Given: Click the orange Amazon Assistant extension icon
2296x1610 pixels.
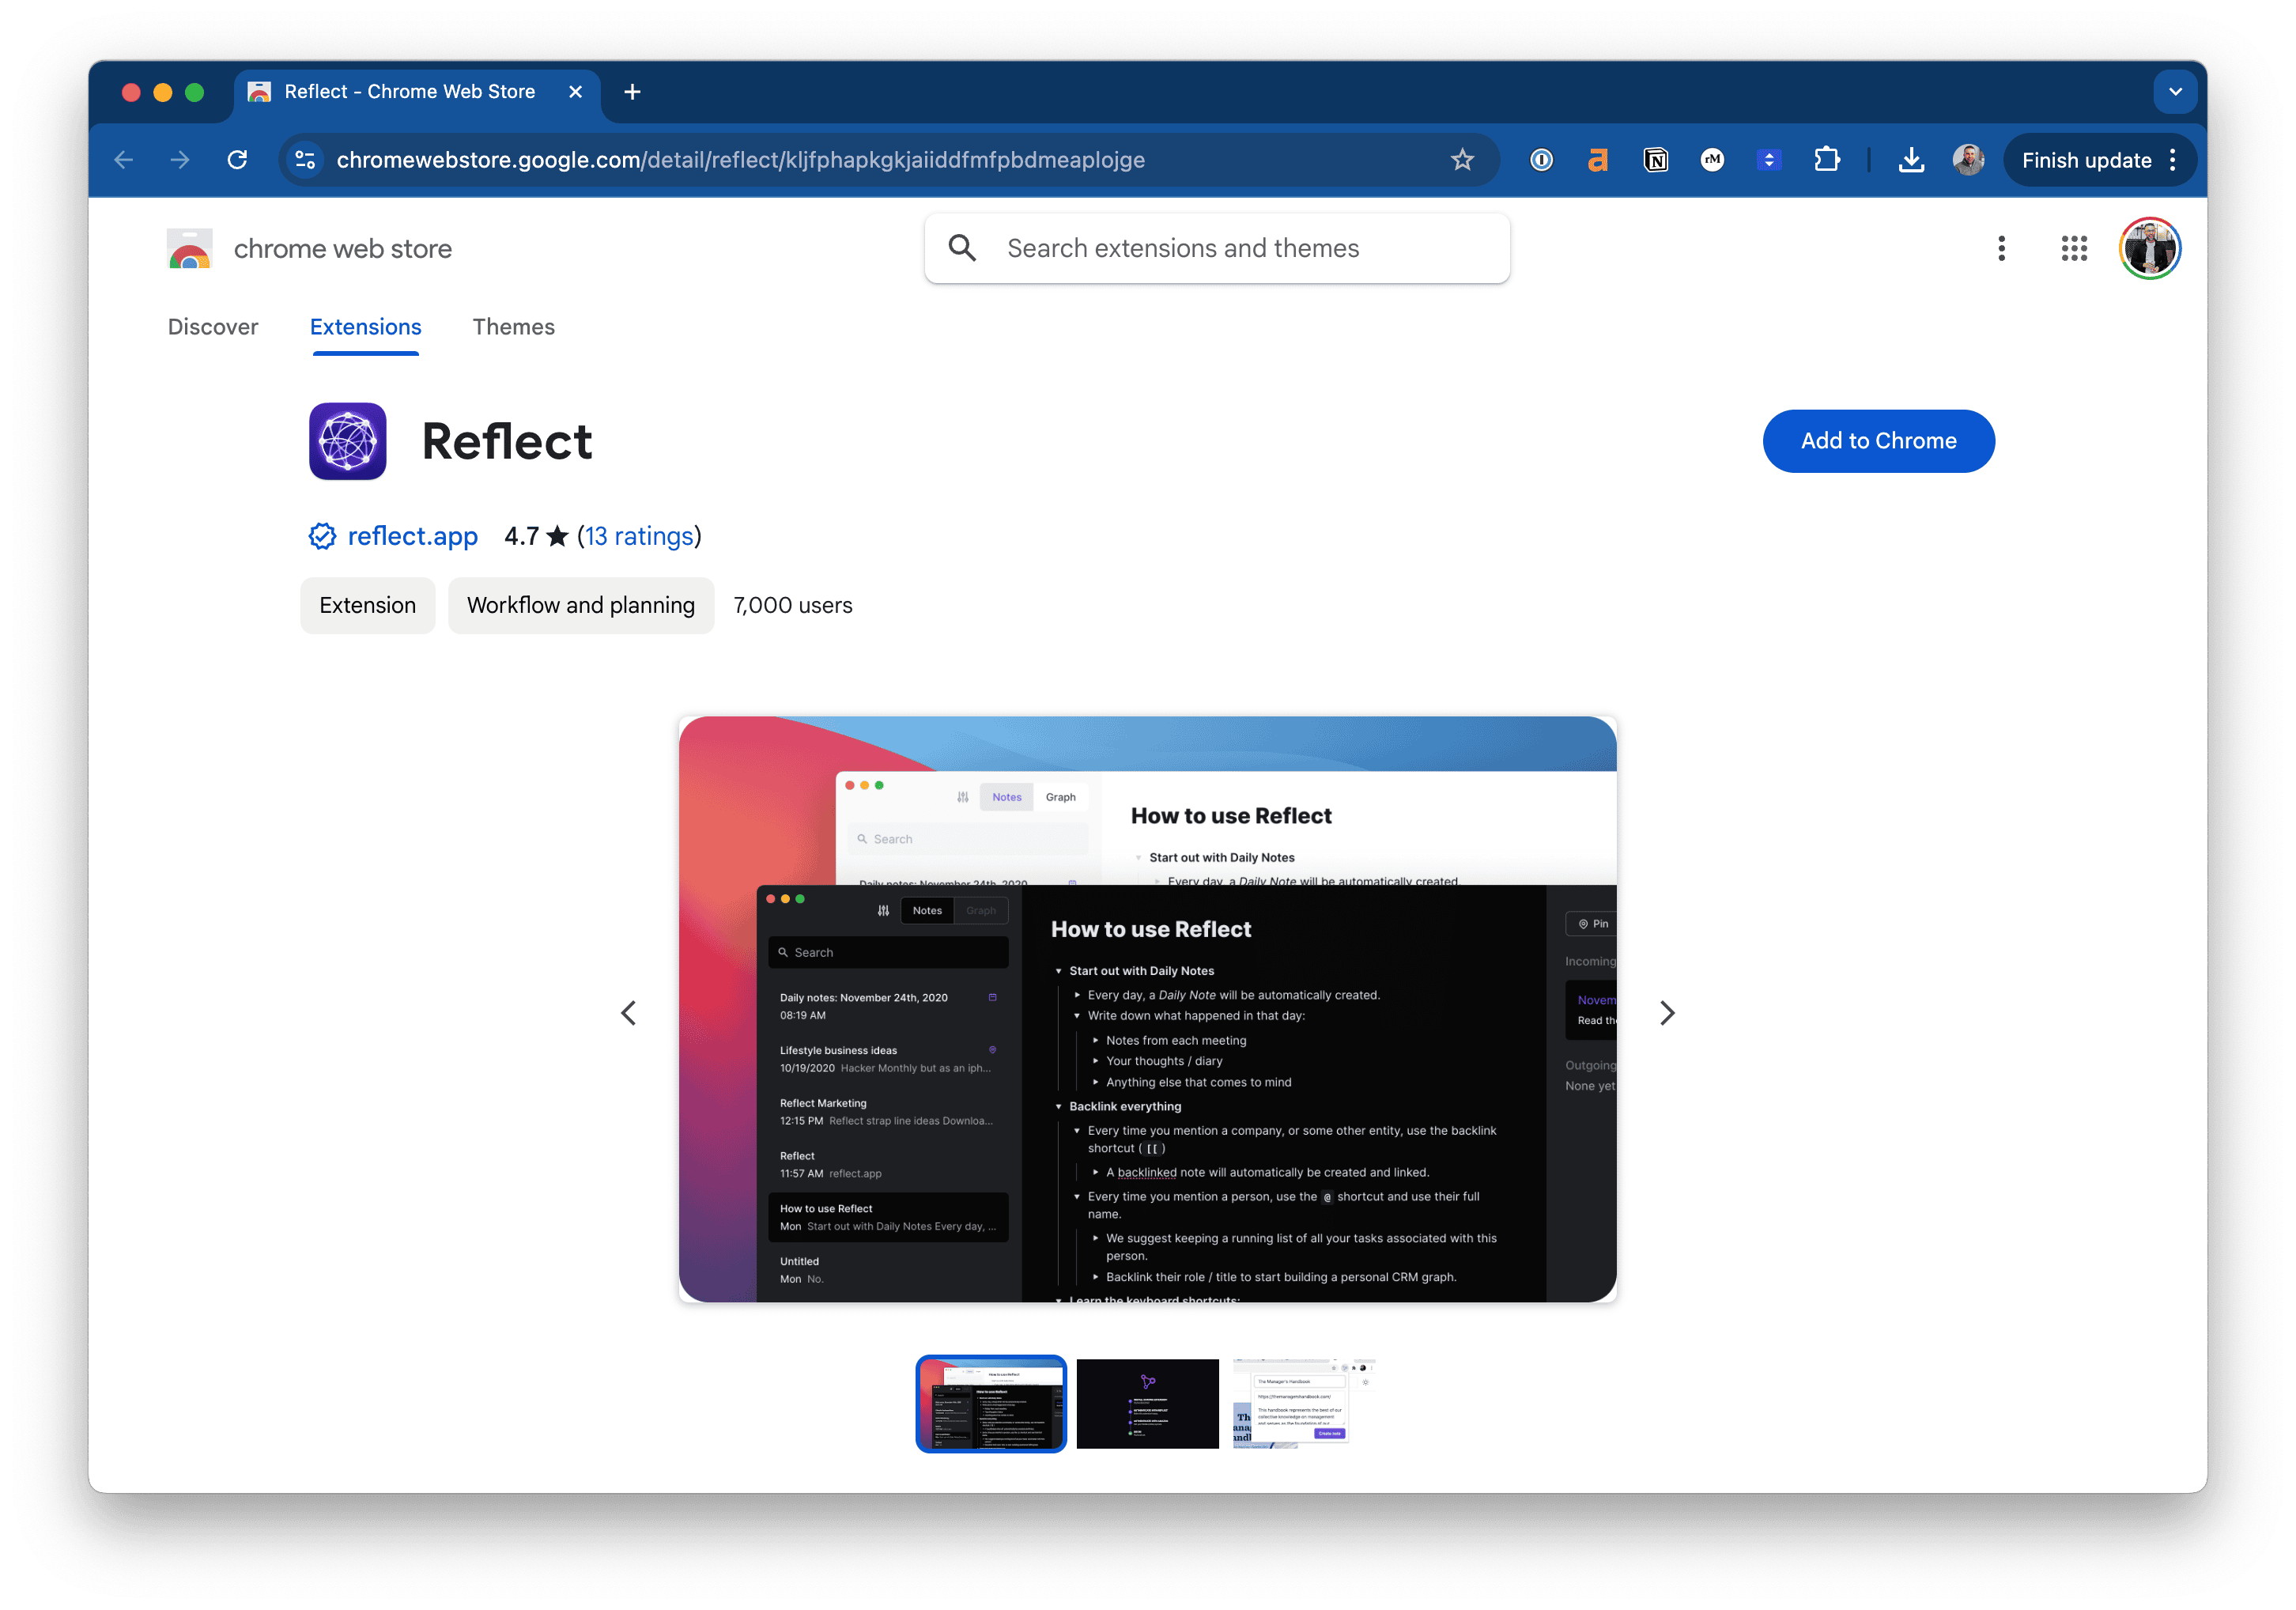Looking at the screenshot, I should click(x=1598, y=160).
